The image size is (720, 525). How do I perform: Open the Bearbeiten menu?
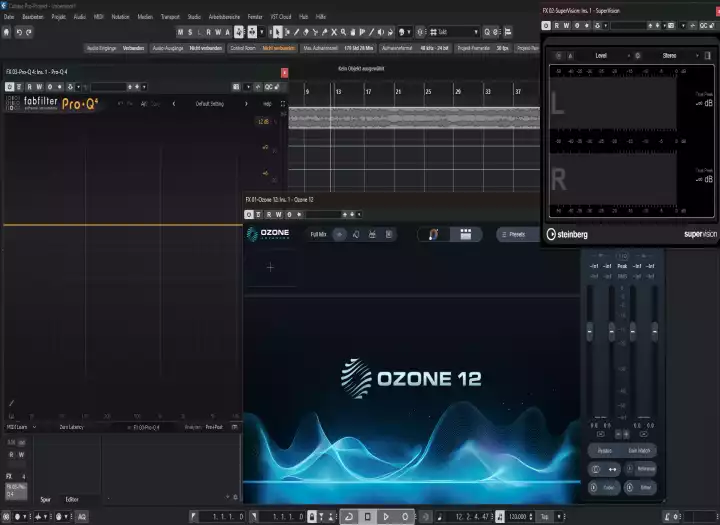tap(33, 17)
